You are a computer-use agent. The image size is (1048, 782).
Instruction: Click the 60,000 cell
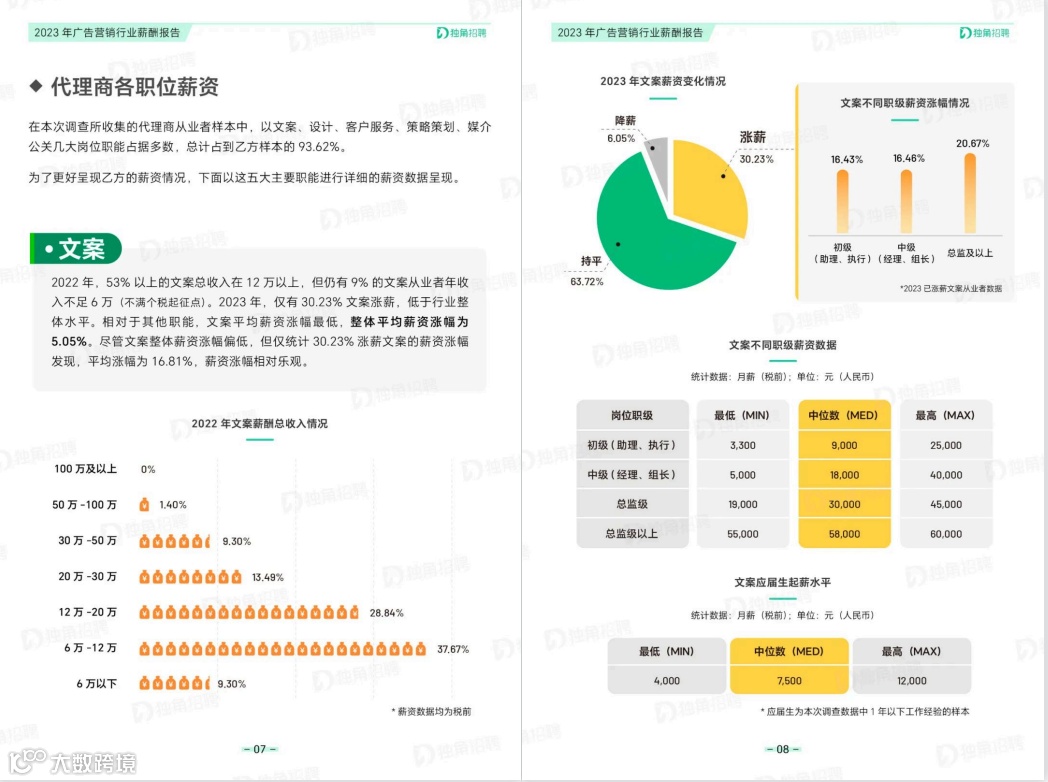click(946, 534)
